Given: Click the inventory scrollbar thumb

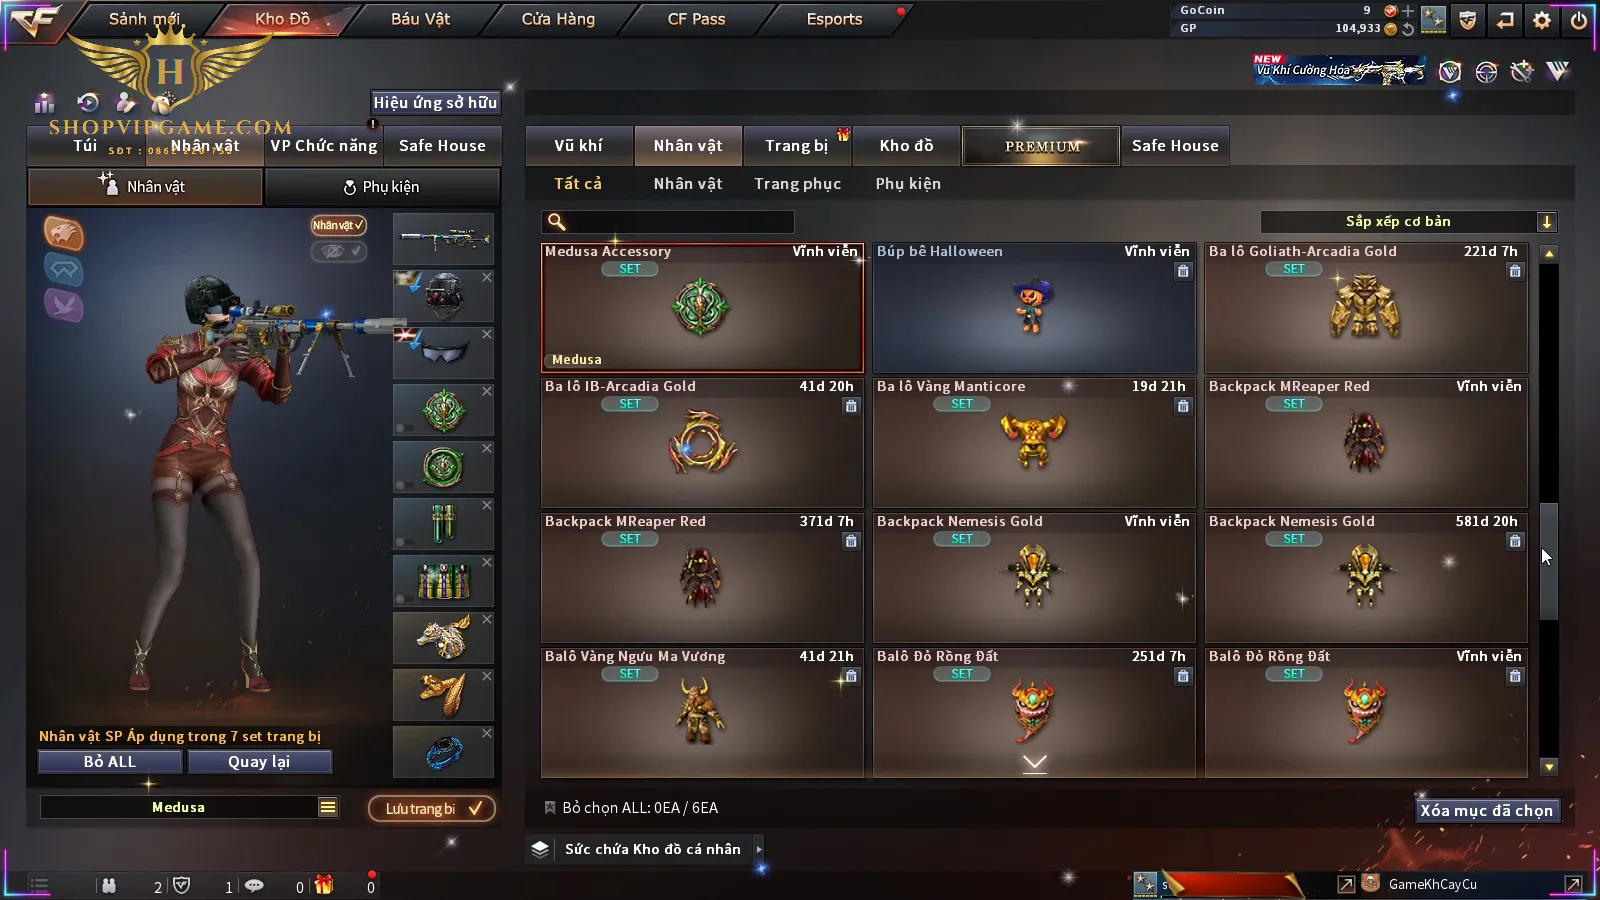Looking at the screenshot, I should click(1549, 560).
